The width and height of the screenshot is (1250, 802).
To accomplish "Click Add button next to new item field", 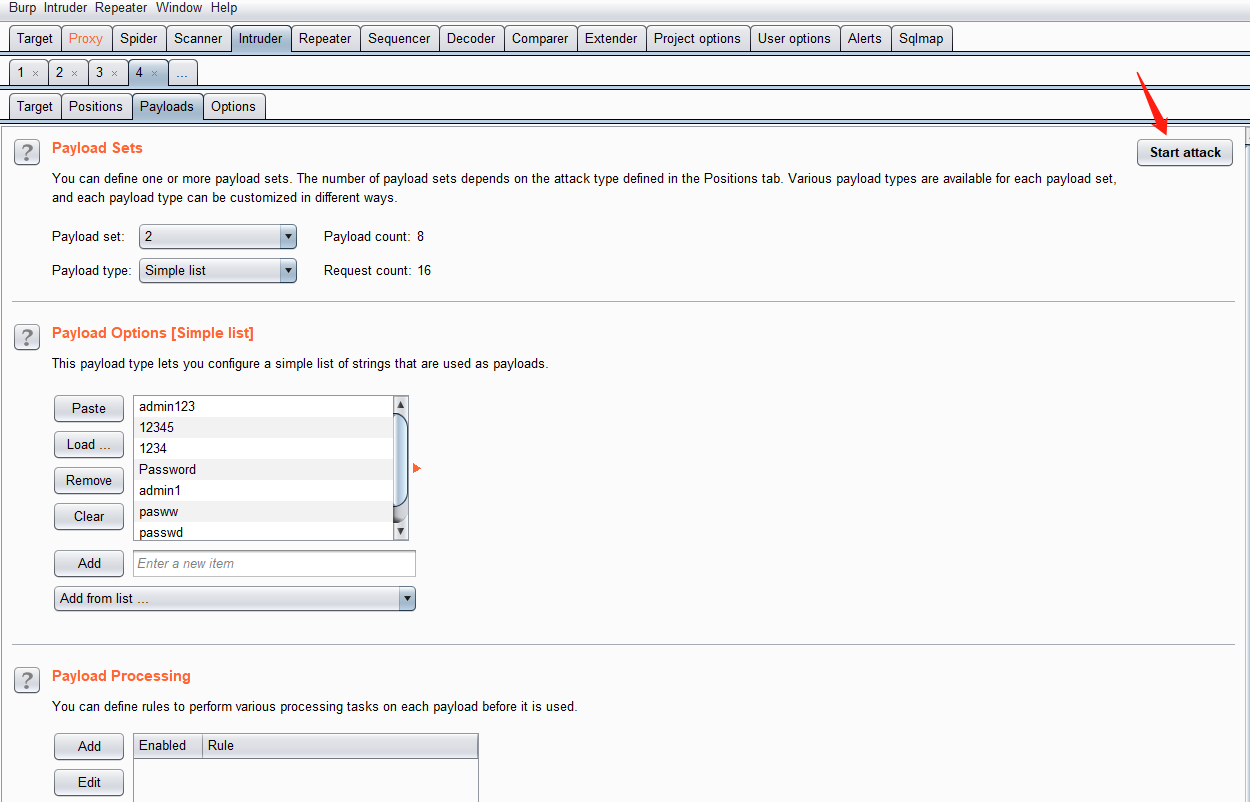I will click(x=89, y=563).
